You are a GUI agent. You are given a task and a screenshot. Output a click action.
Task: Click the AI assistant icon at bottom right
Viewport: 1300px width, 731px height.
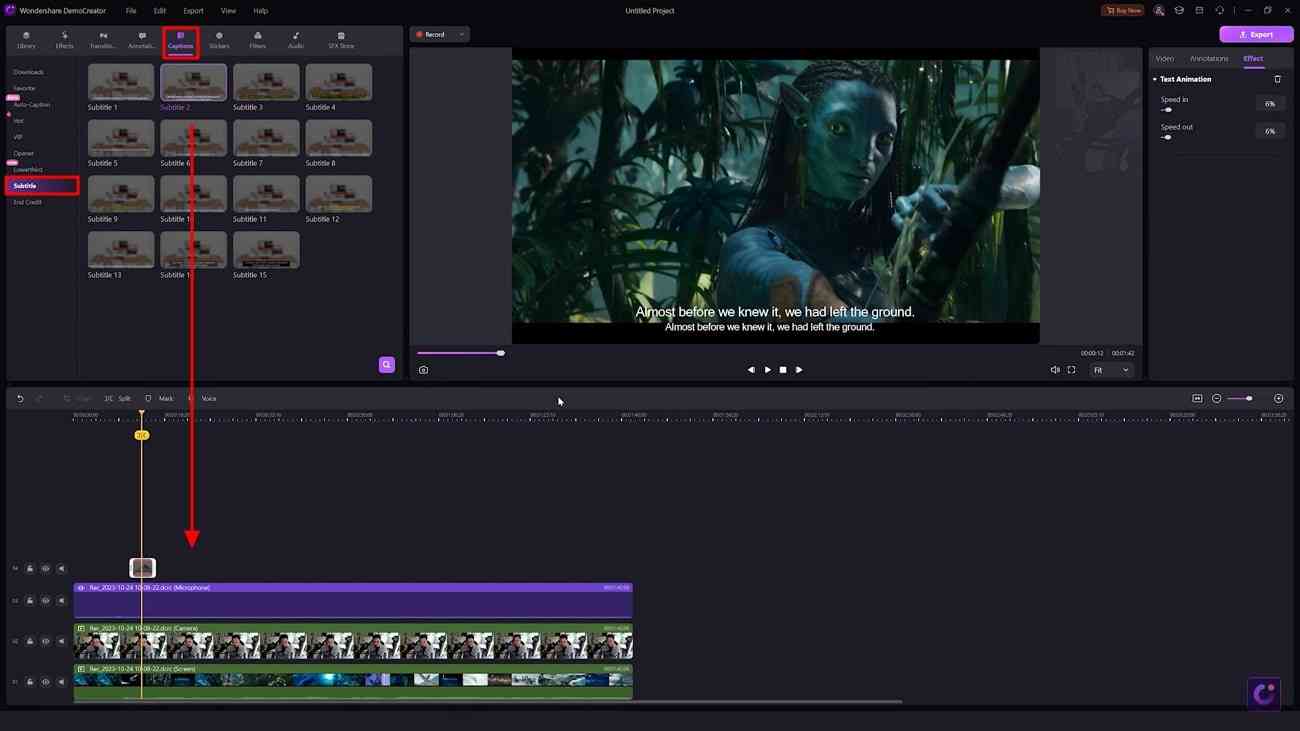point(1264,693)
